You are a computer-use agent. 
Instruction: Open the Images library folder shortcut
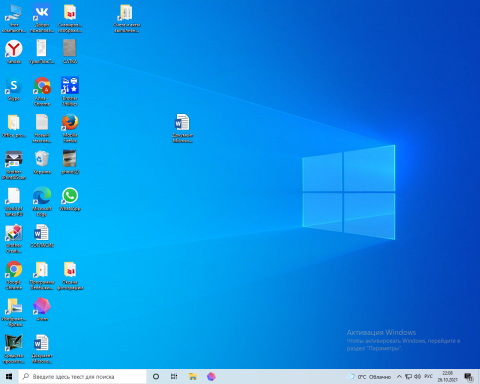pos(14,312)
